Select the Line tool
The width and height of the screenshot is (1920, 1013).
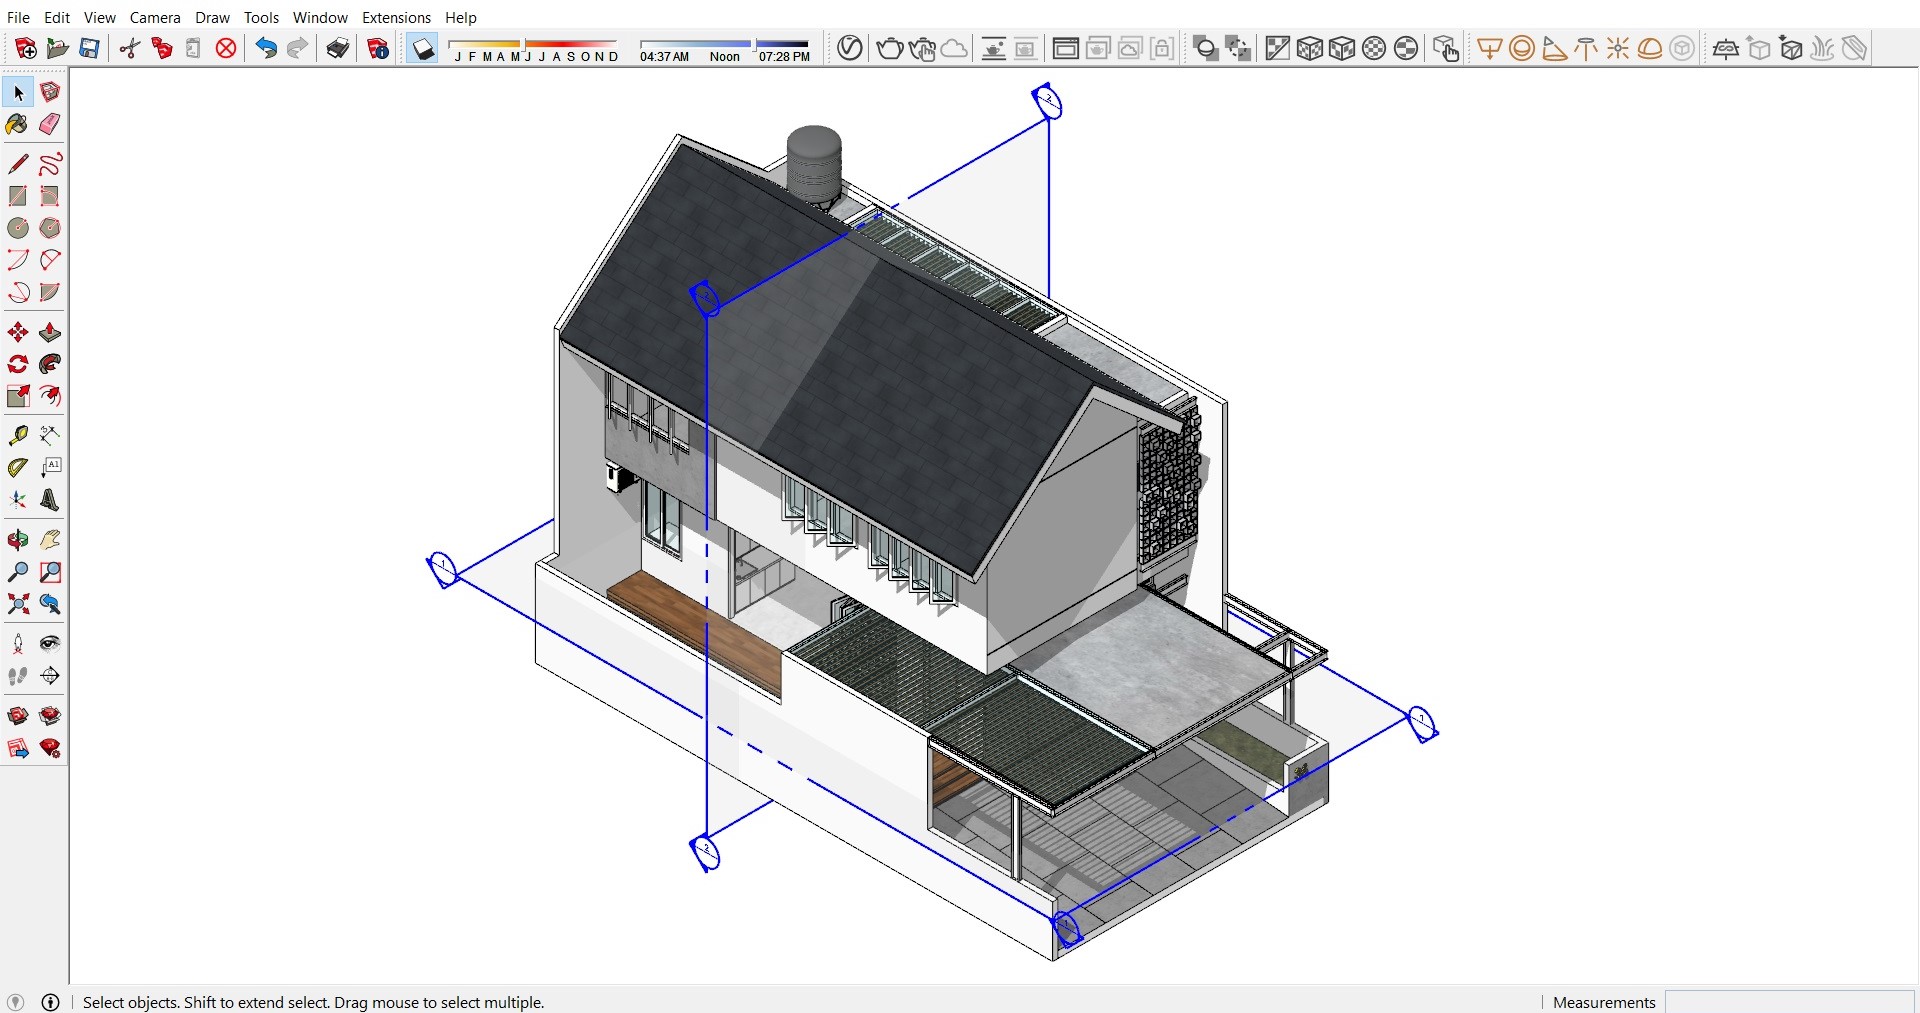coord(17,164)
